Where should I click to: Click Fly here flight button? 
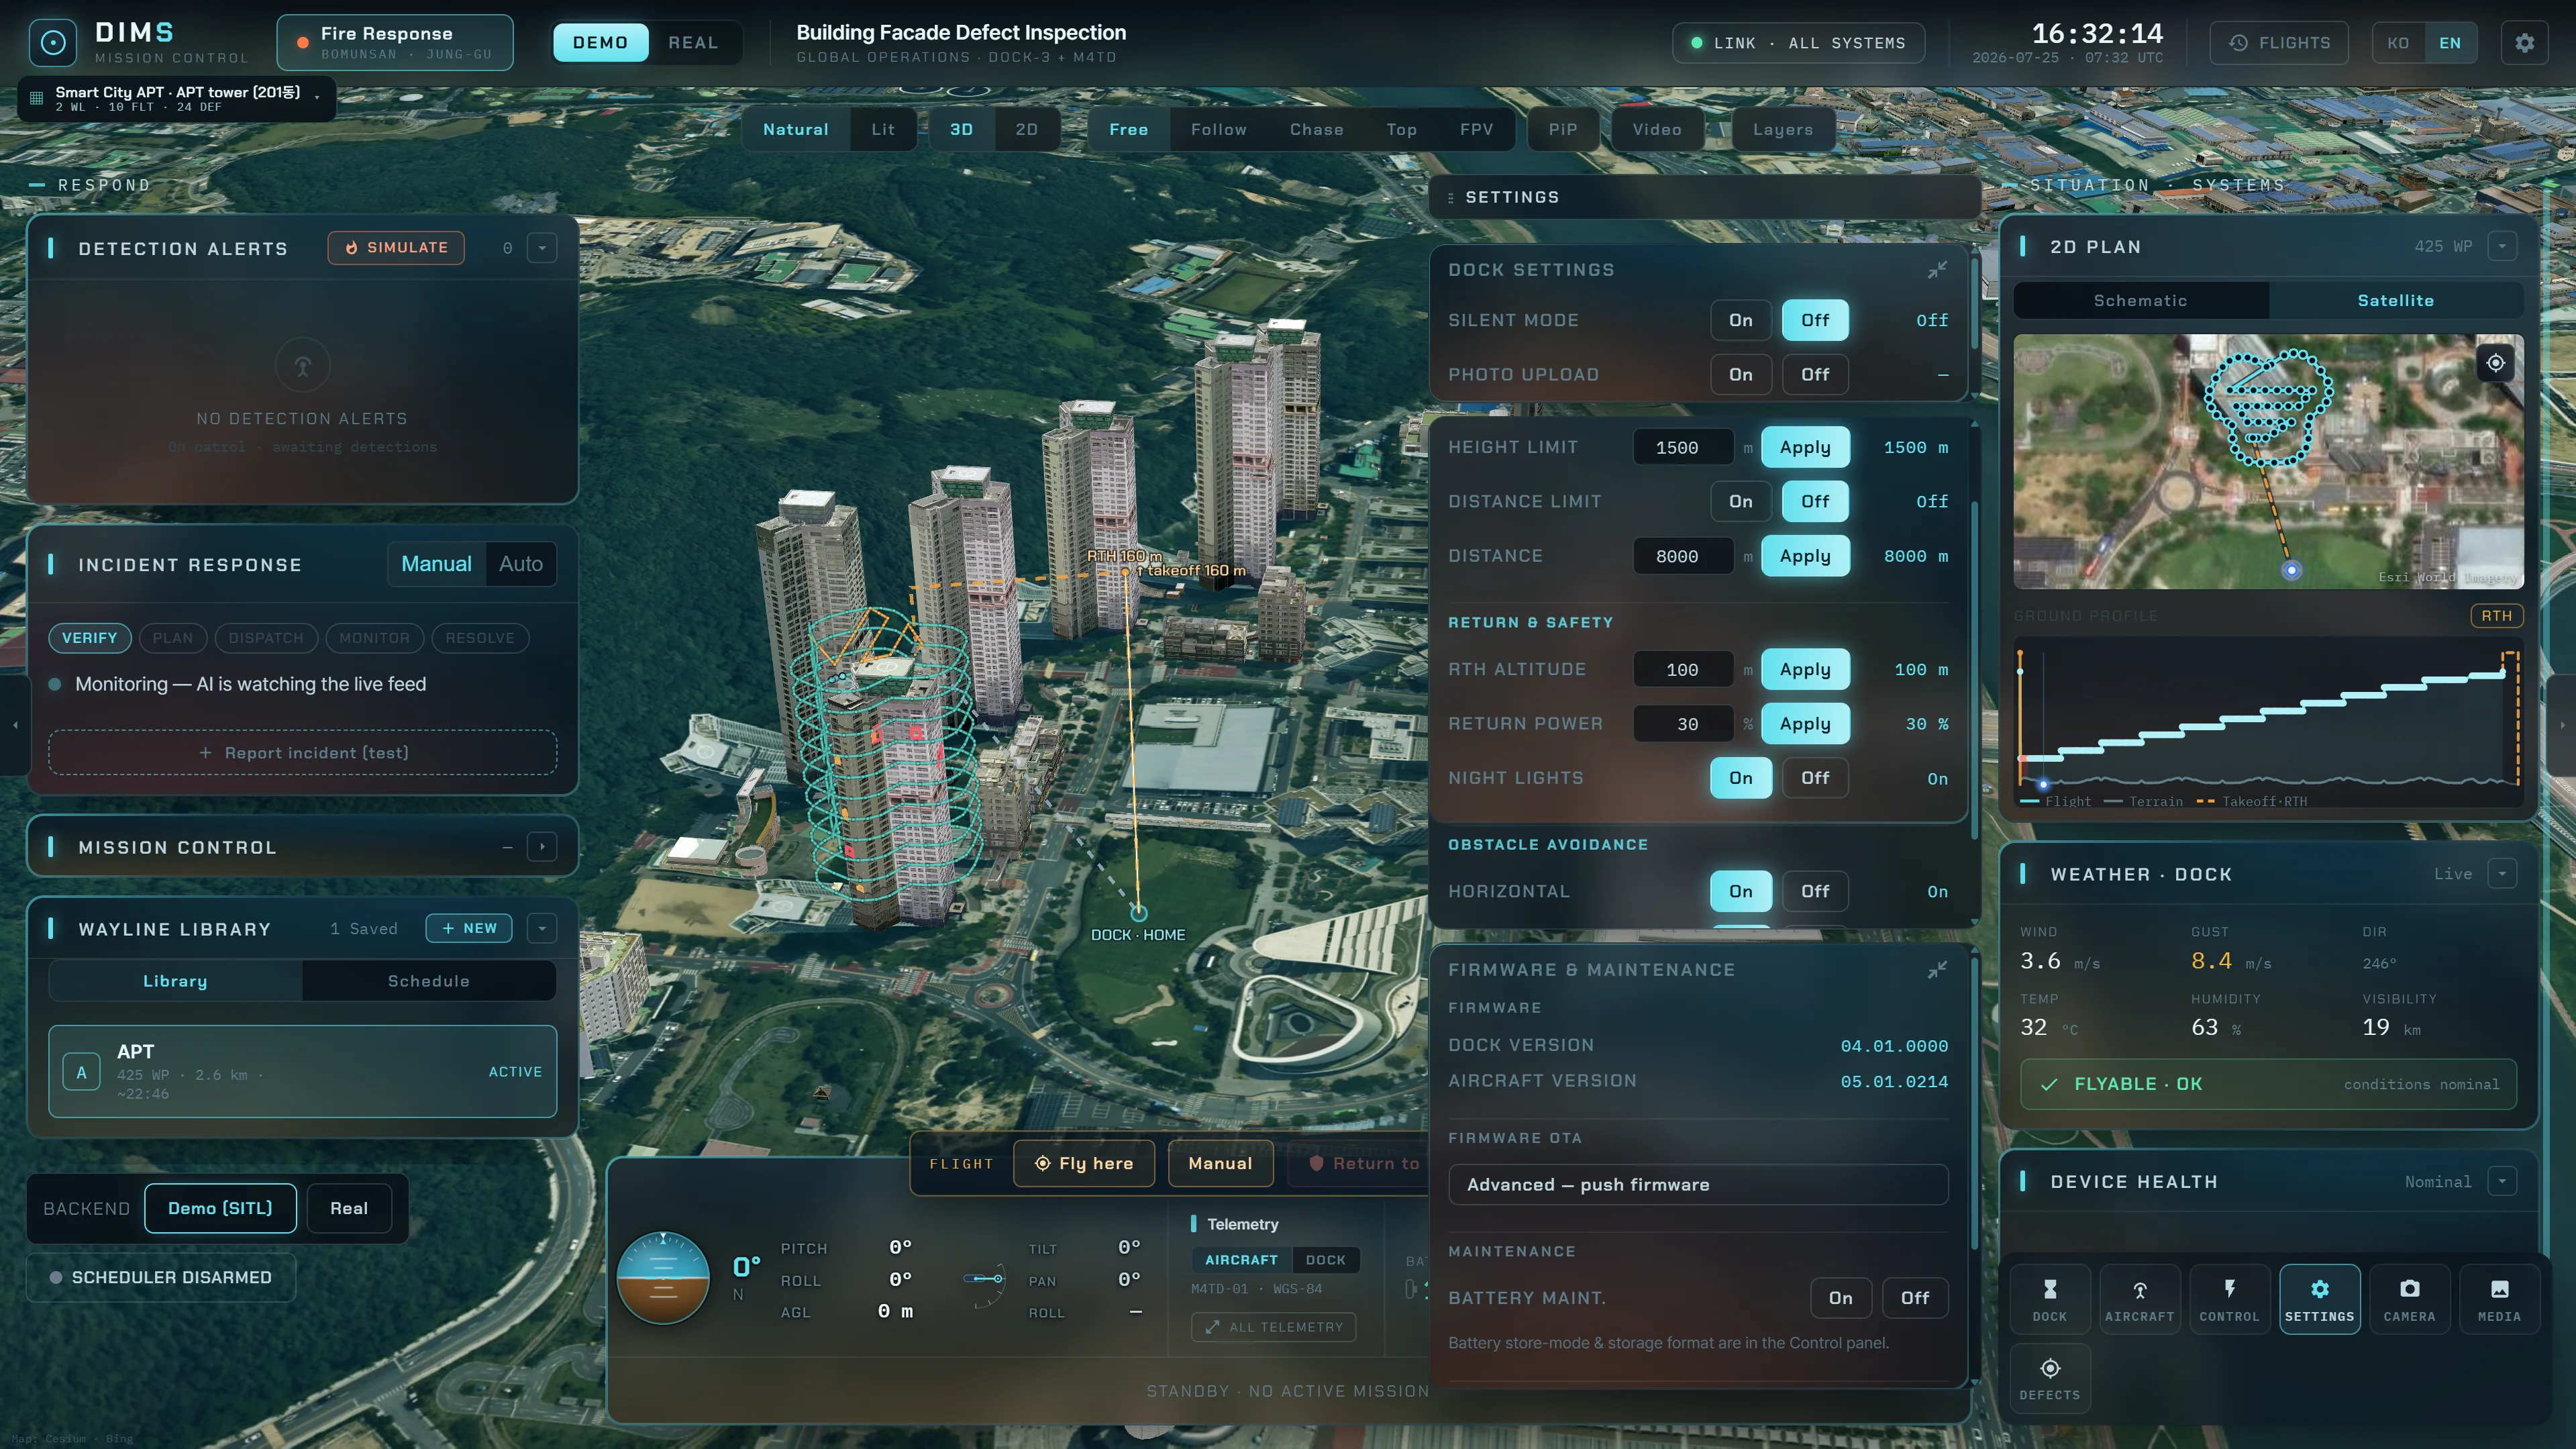pos(1084,1164)
